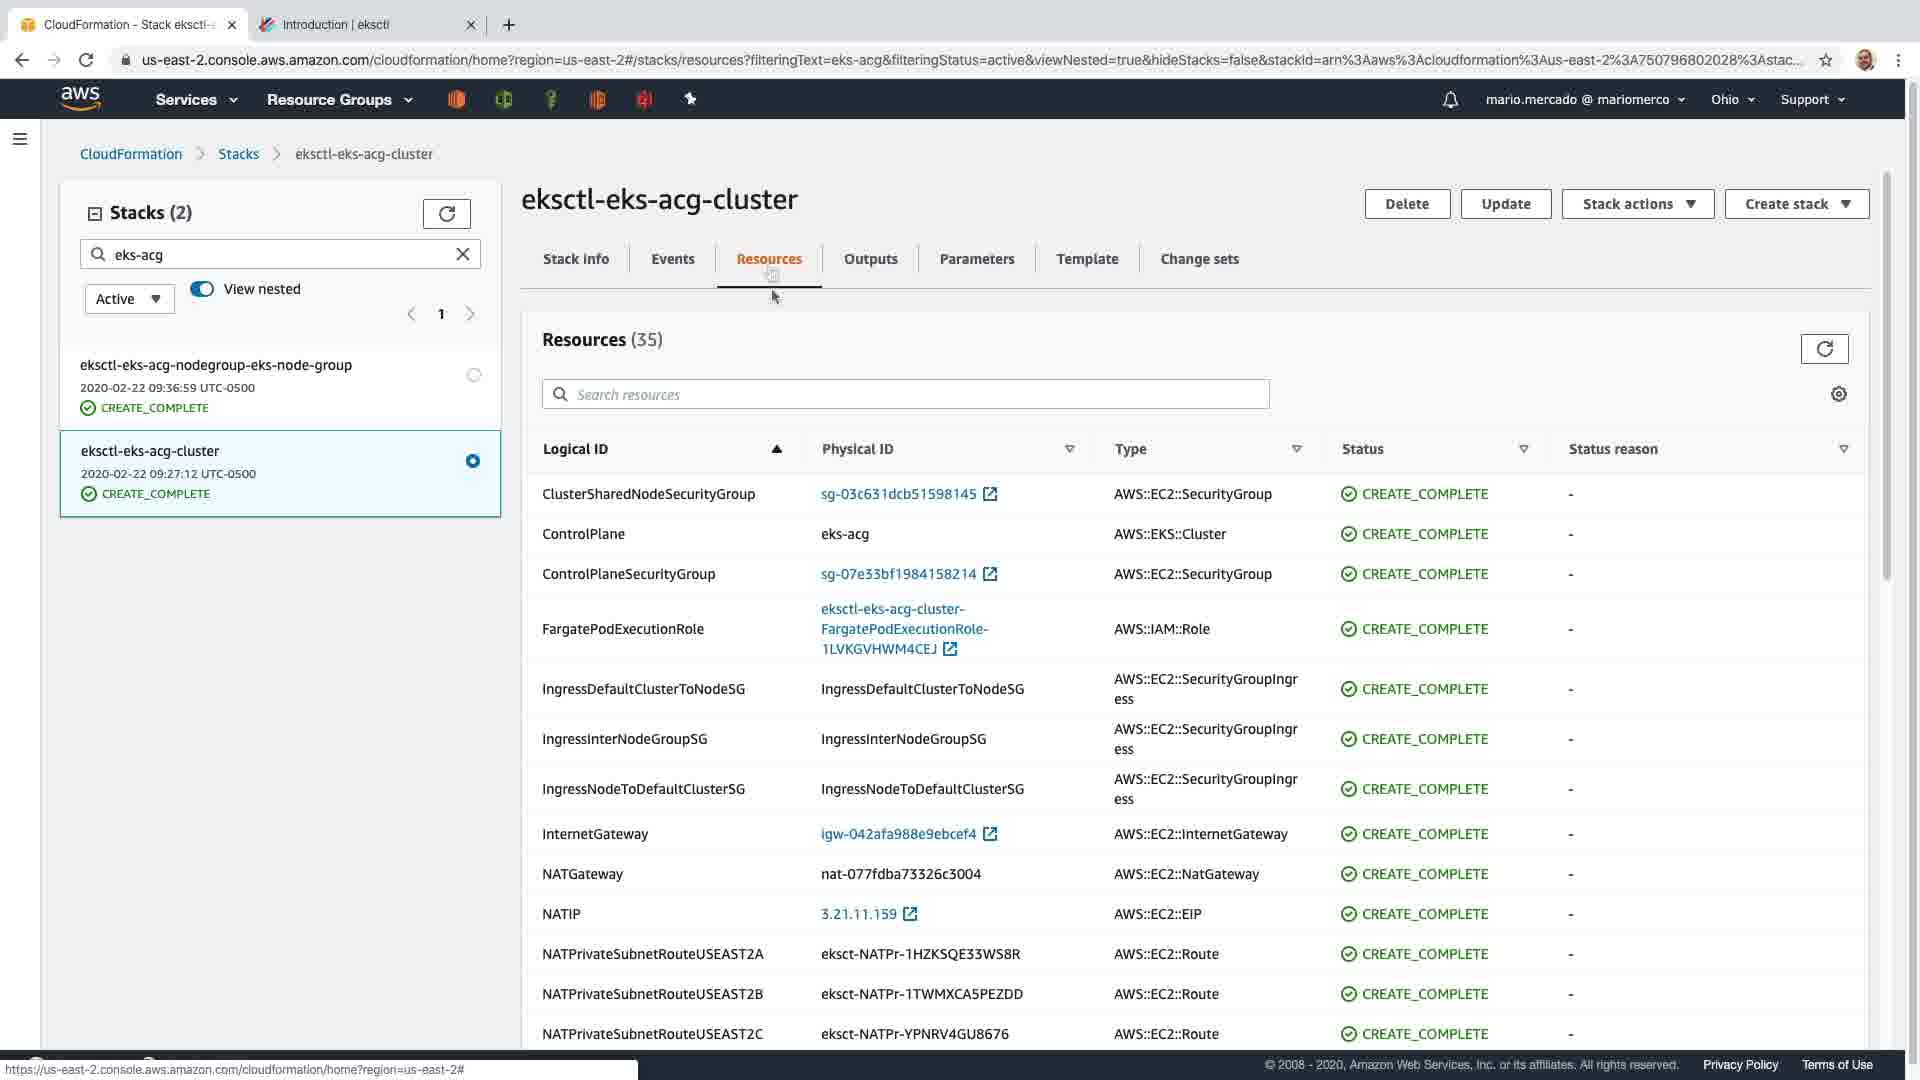Select the eksctl-eks-acg-cluster stack radio
The width and height of the screenshot is (1920, 1080).
473,461
